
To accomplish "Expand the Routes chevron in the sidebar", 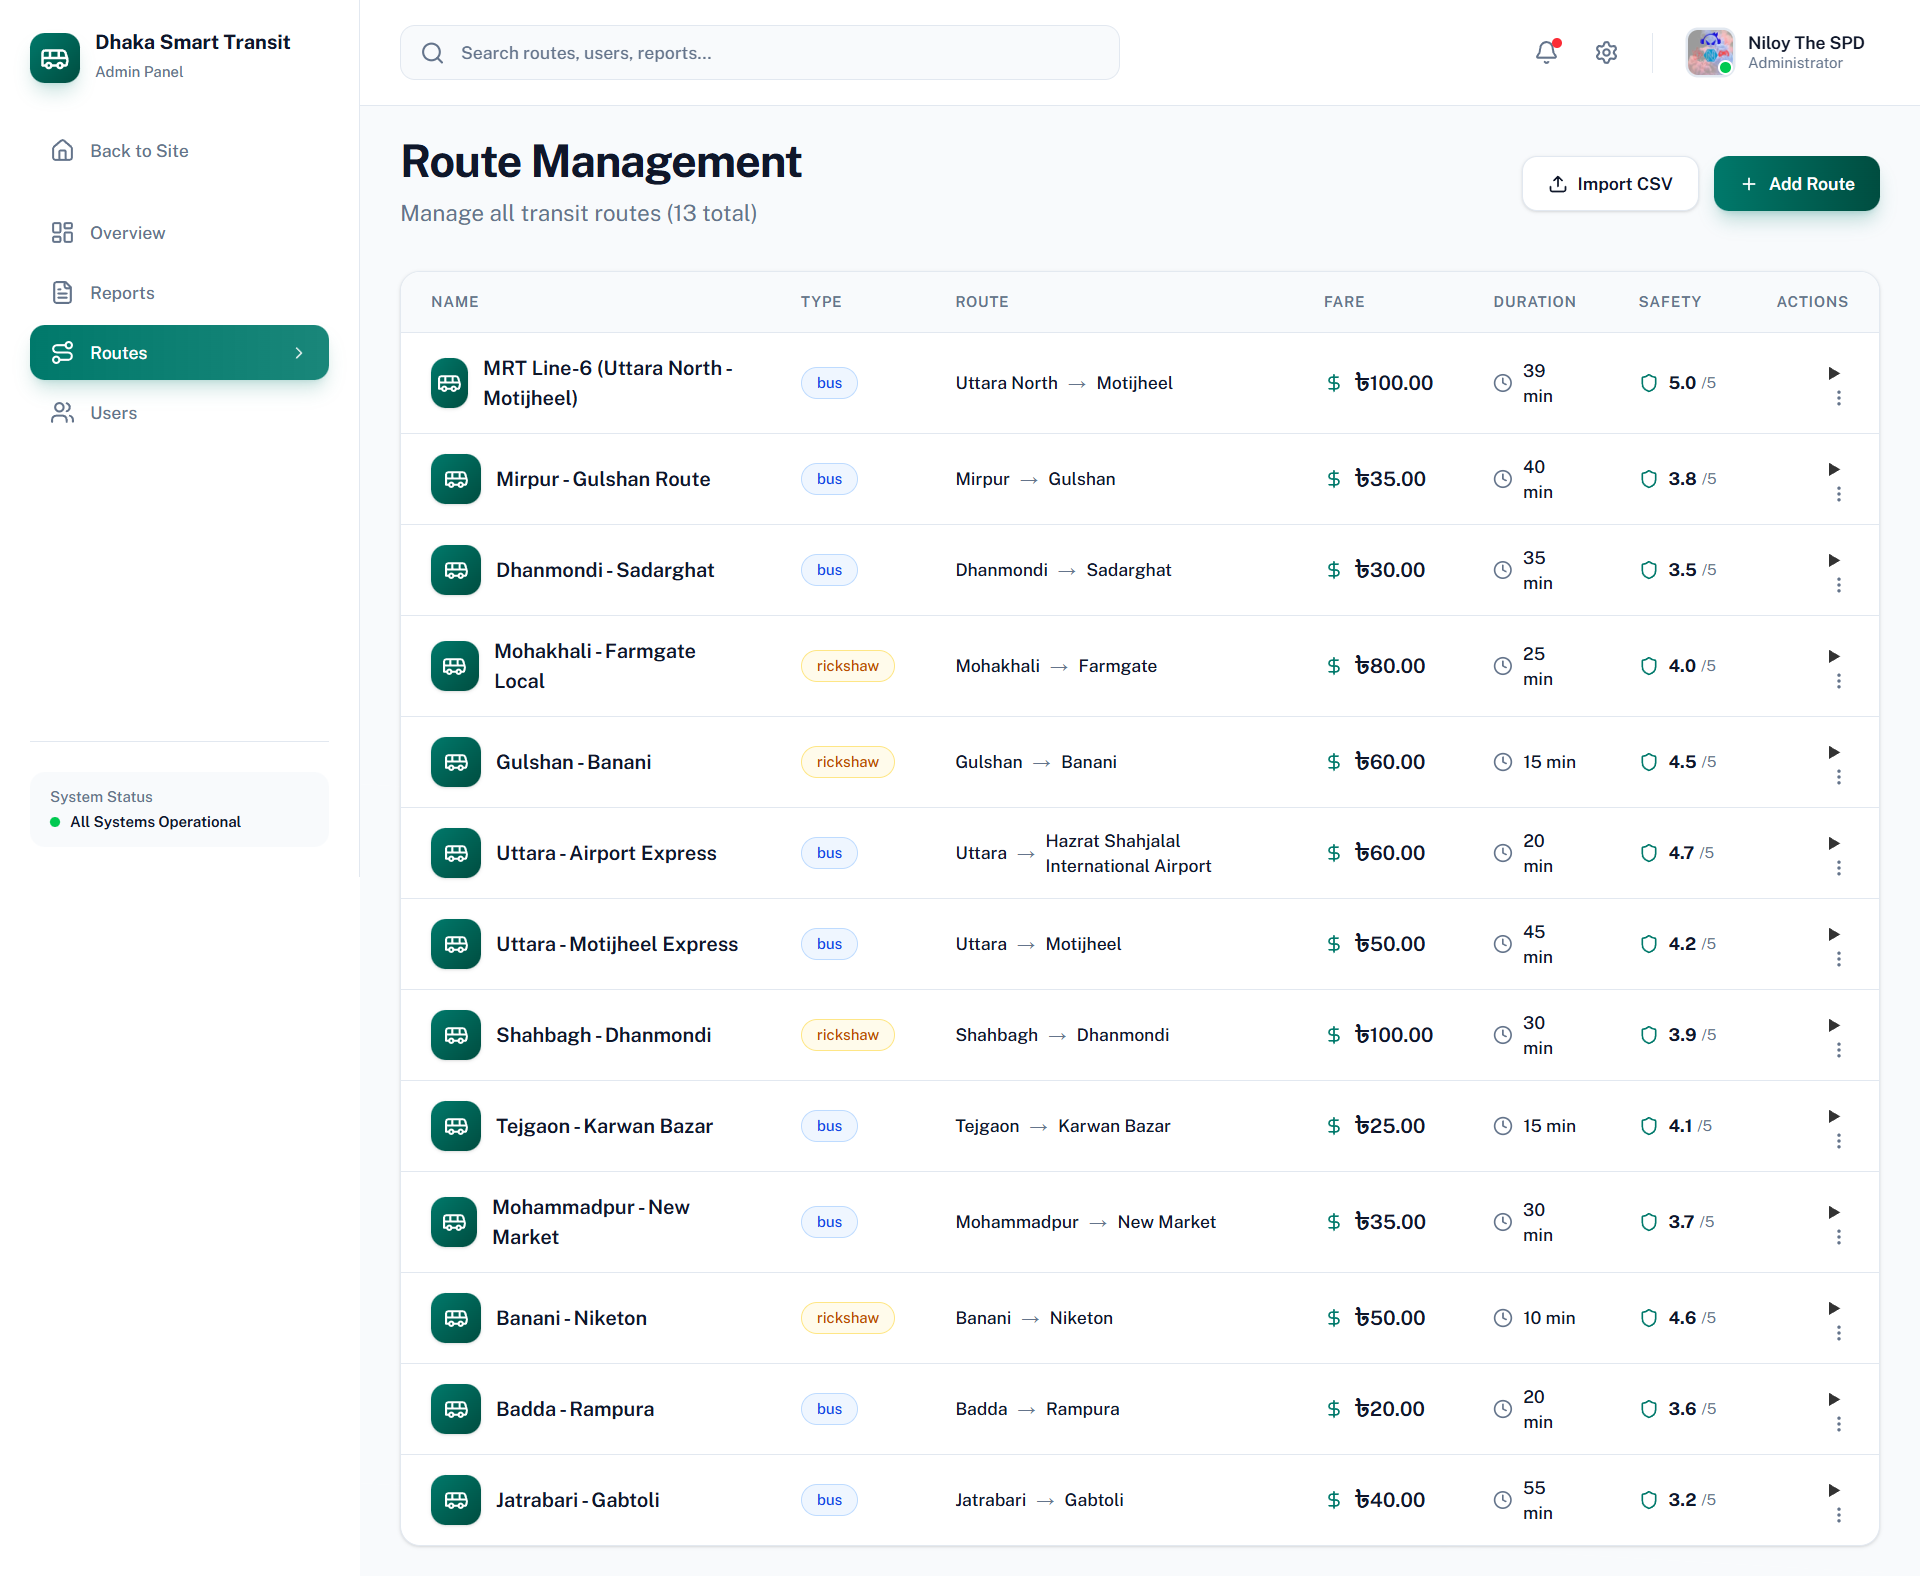I will 299,353.
